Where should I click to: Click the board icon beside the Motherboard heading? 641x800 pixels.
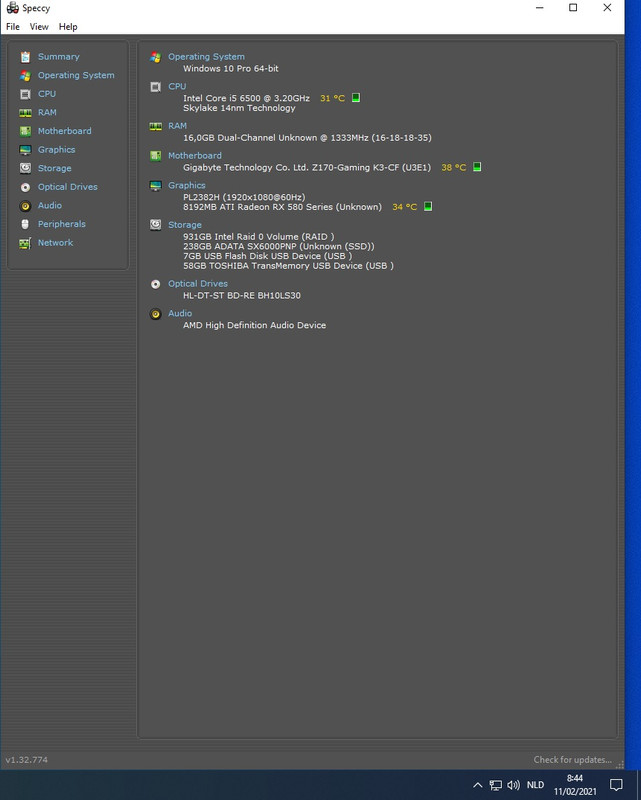click(x=156, y=156)
